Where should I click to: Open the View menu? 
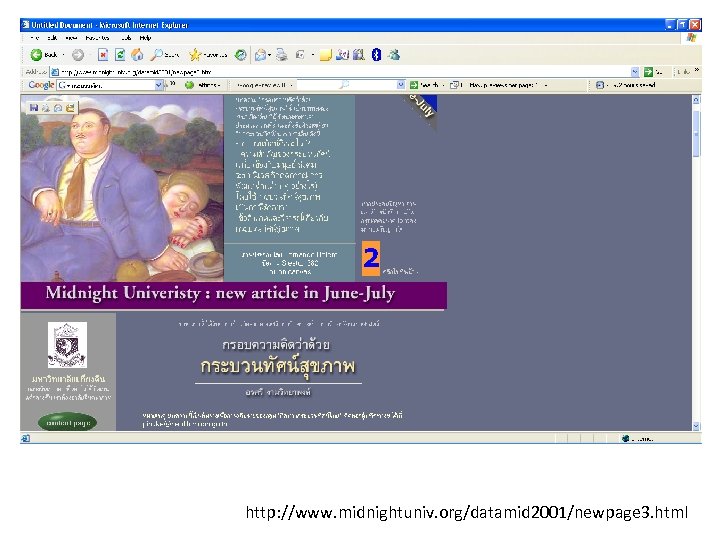[71, 38]
